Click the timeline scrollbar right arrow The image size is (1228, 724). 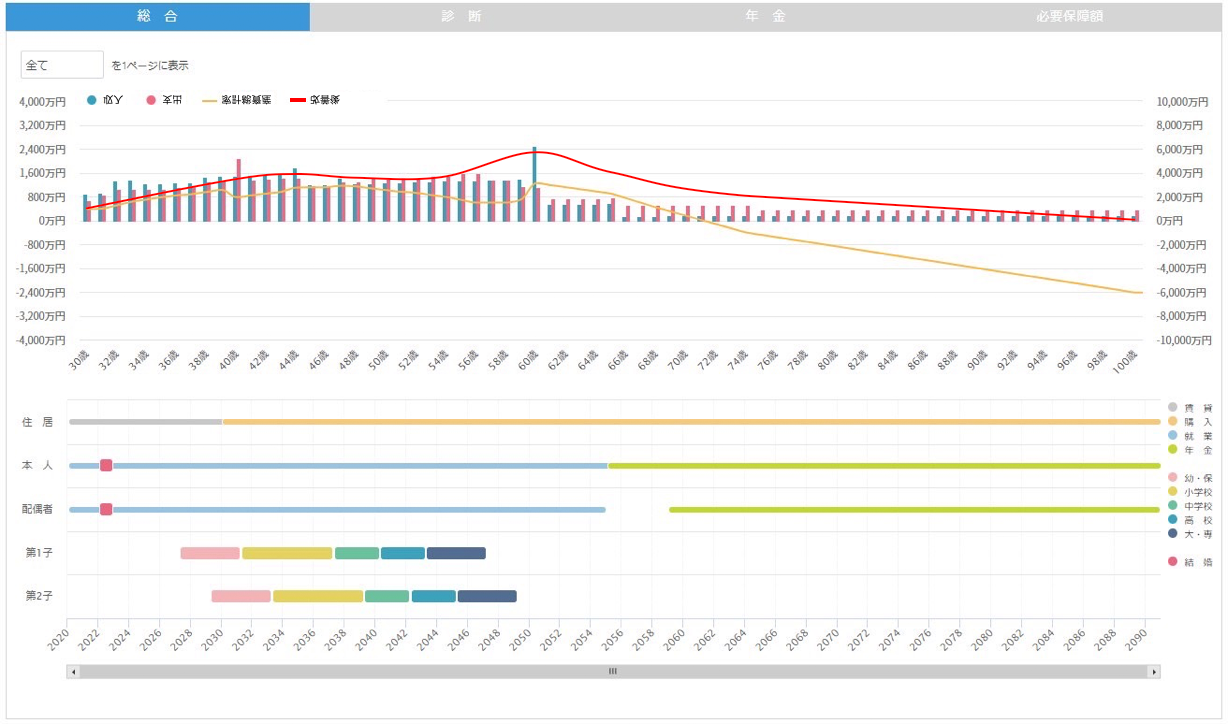[1154, 672]
